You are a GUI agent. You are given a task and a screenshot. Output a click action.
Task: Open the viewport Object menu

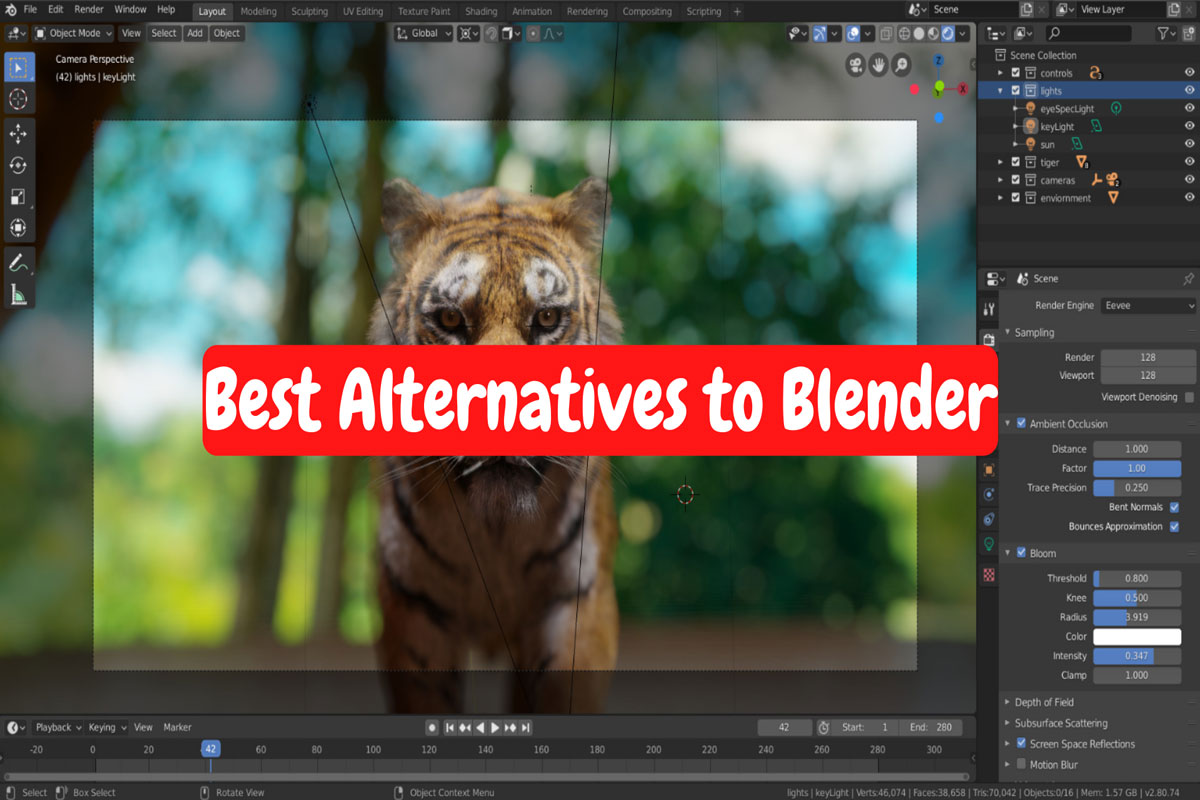227,33
